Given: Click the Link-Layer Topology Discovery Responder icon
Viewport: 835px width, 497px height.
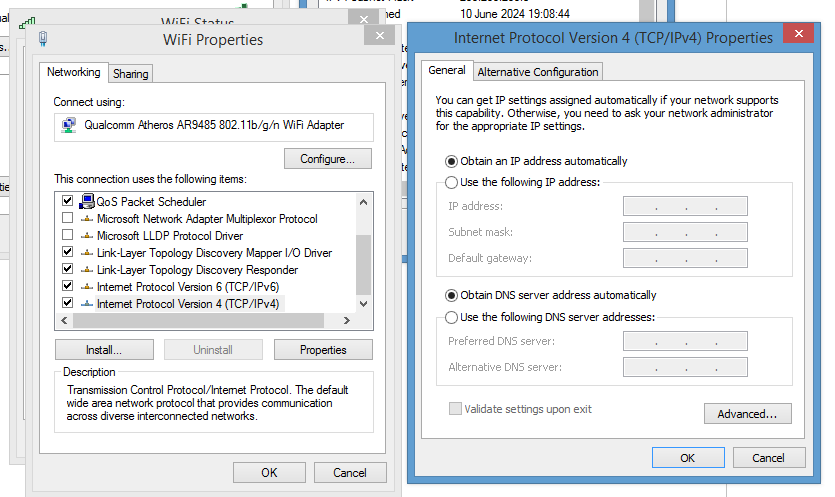Looking at the screenshot, I should pyautogui.click(x=87, y=270).
